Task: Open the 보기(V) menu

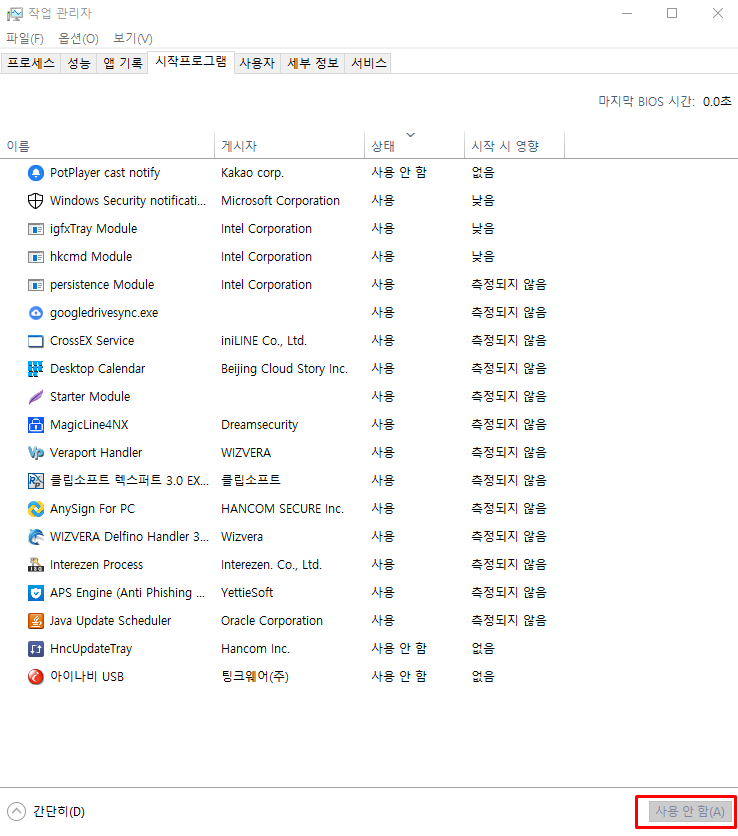Action: (x=133, y=38)
